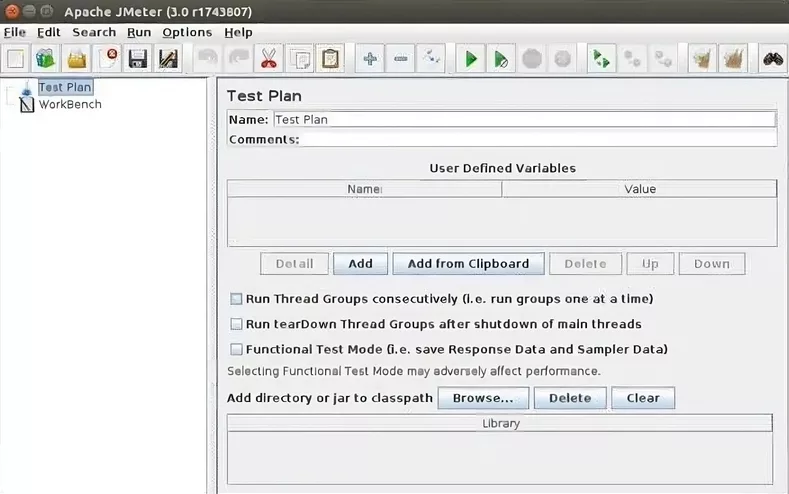
Task: Click the Save disk icon
Action: click(137, 59)
